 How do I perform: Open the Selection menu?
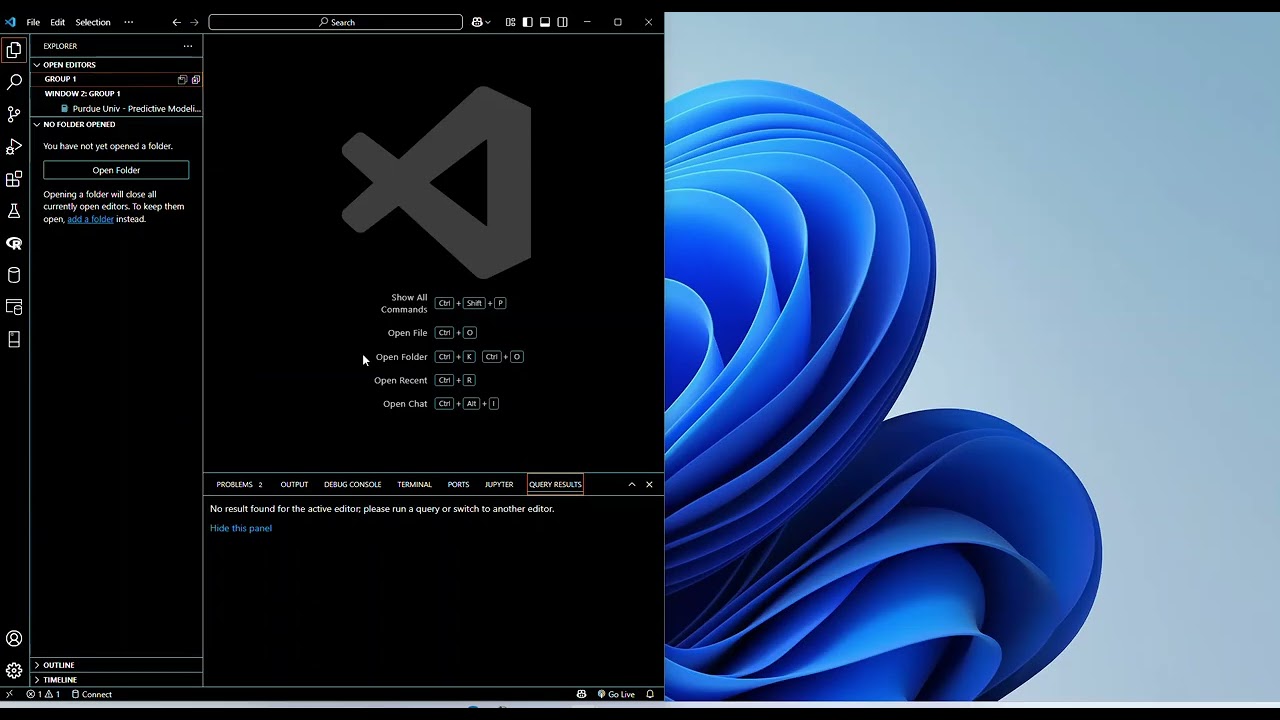[x=93, y=22]
